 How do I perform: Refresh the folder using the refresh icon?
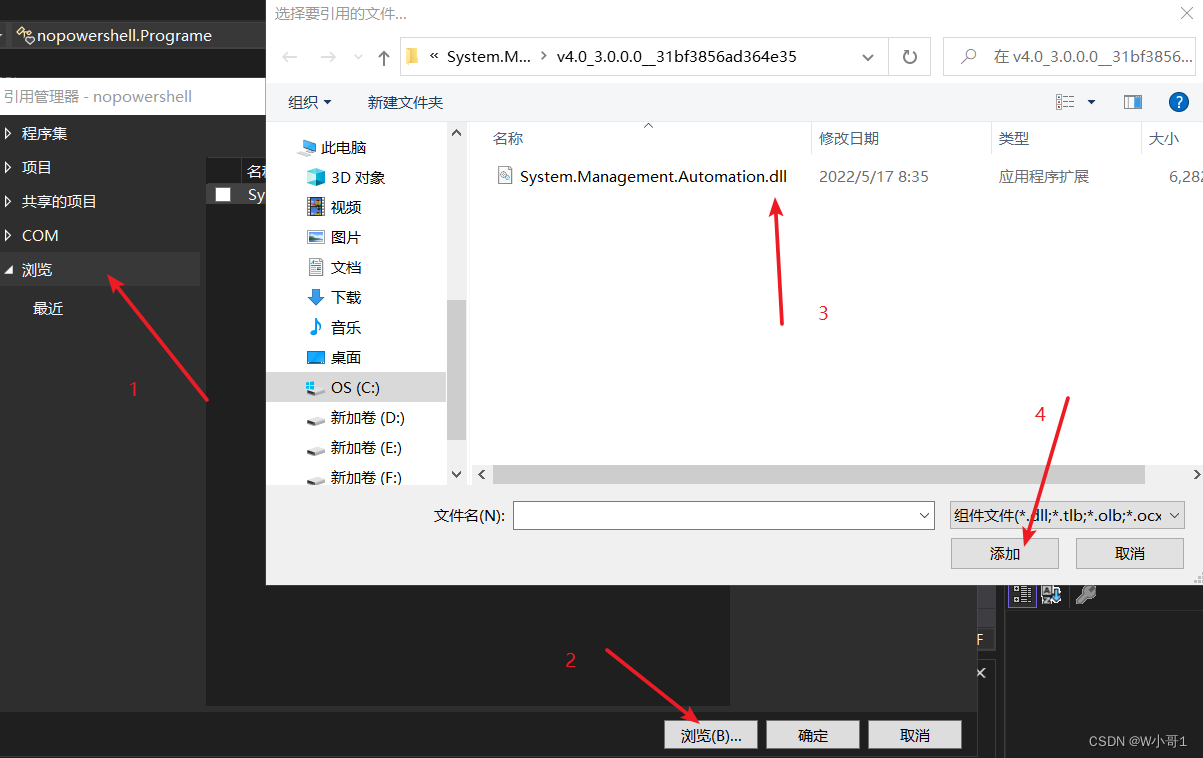(909, 57)
